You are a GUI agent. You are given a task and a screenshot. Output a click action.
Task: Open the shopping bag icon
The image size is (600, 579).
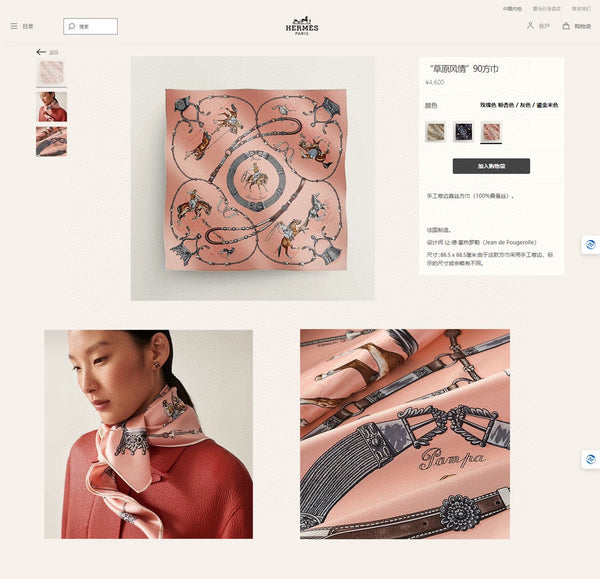566,26
